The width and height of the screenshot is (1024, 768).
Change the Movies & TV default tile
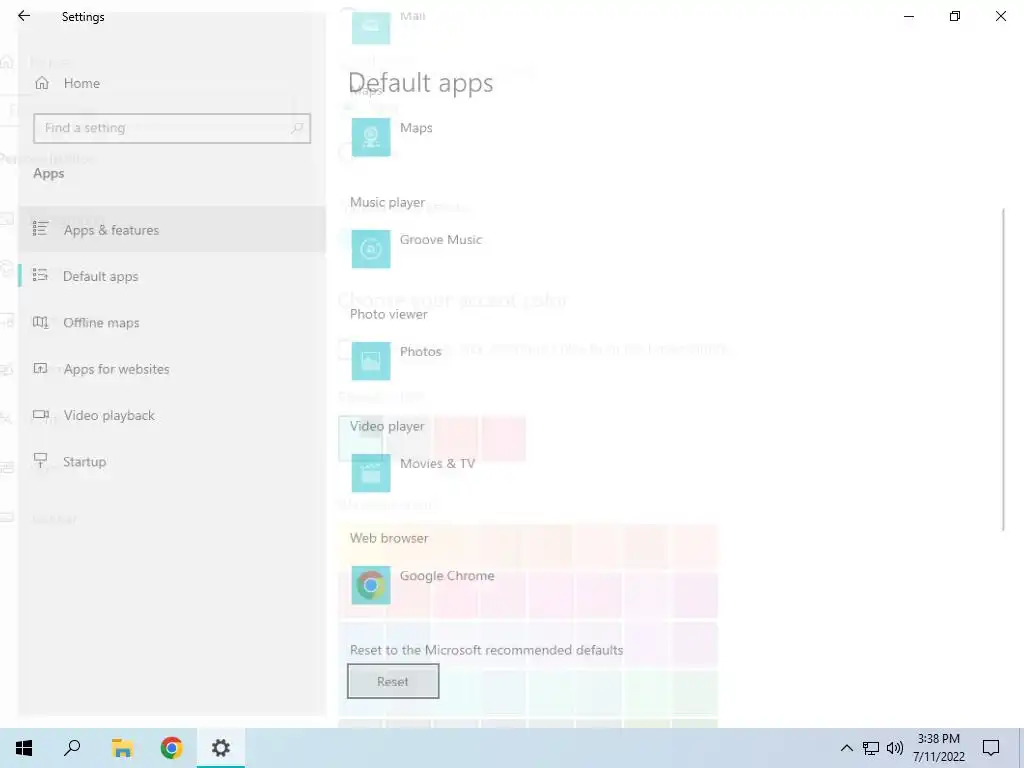tap(371, 473)
